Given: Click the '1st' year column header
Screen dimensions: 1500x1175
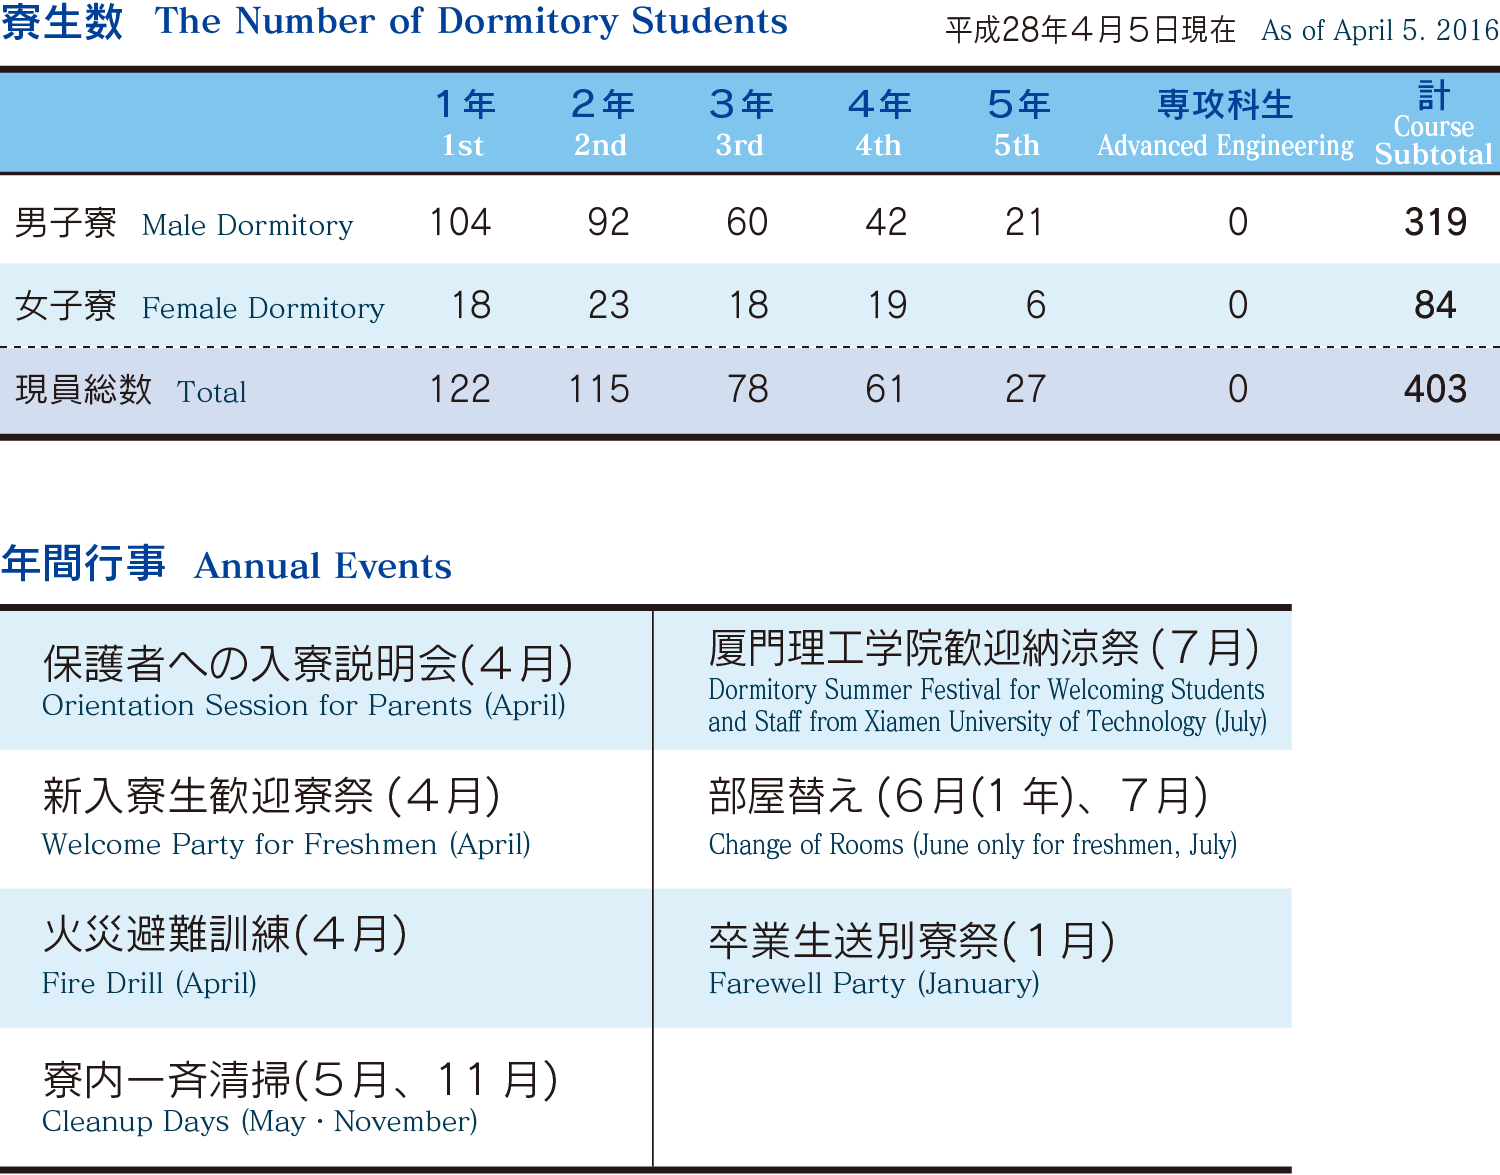Looking at the screenshot, I should [x=464, y=124].
